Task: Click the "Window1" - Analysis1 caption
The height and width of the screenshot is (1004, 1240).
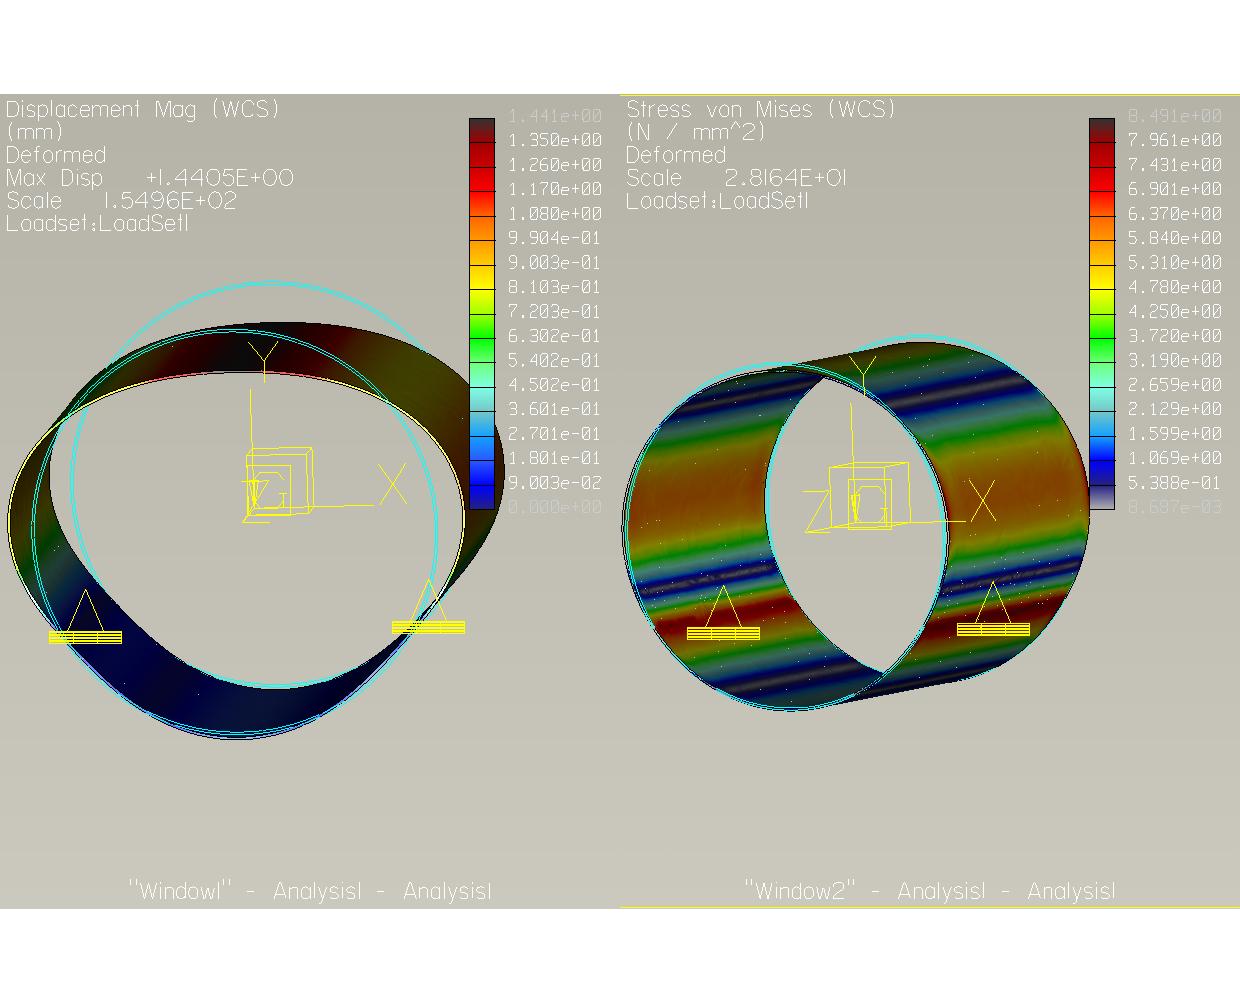Action: [310, 891]
